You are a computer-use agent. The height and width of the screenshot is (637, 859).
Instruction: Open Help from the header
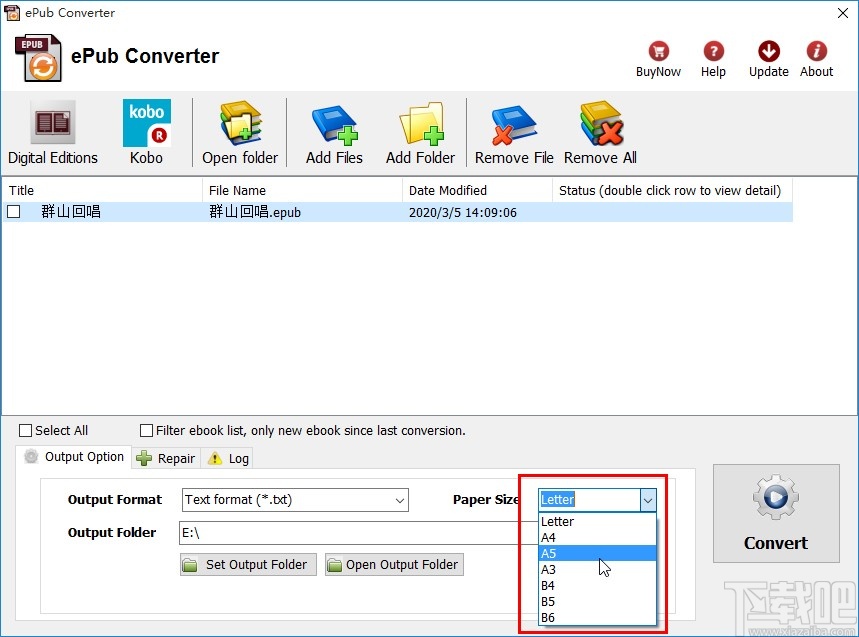713,59
